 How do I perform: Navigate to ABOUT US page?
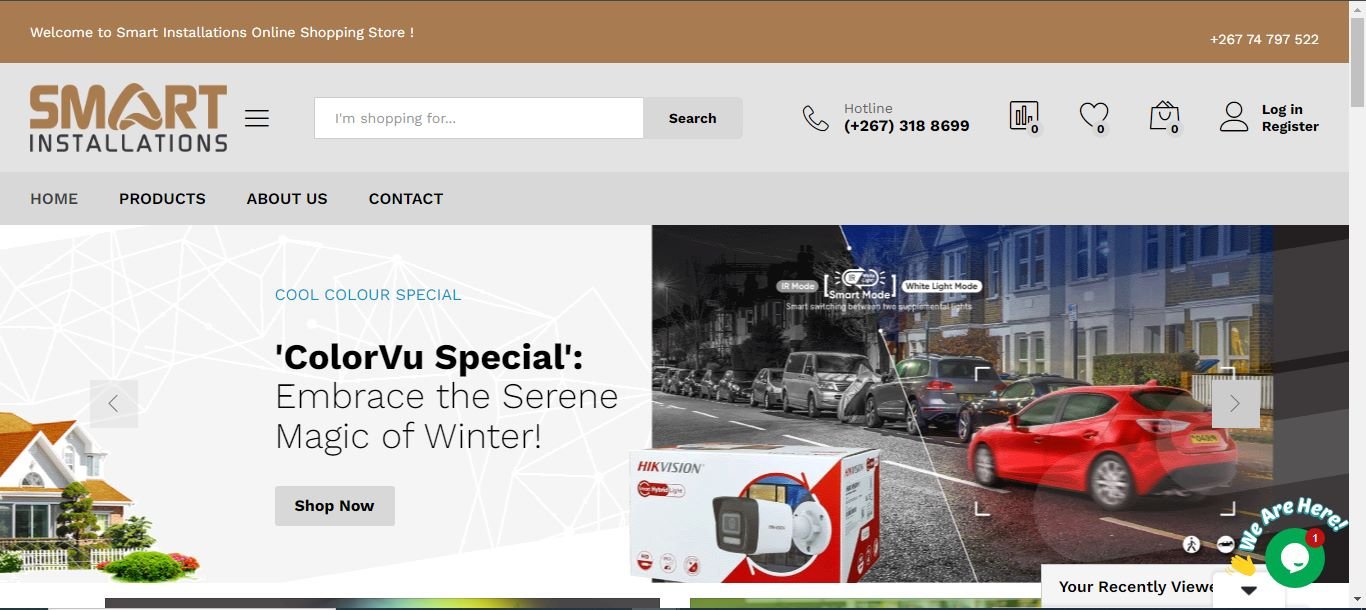(x=287, y=199)
